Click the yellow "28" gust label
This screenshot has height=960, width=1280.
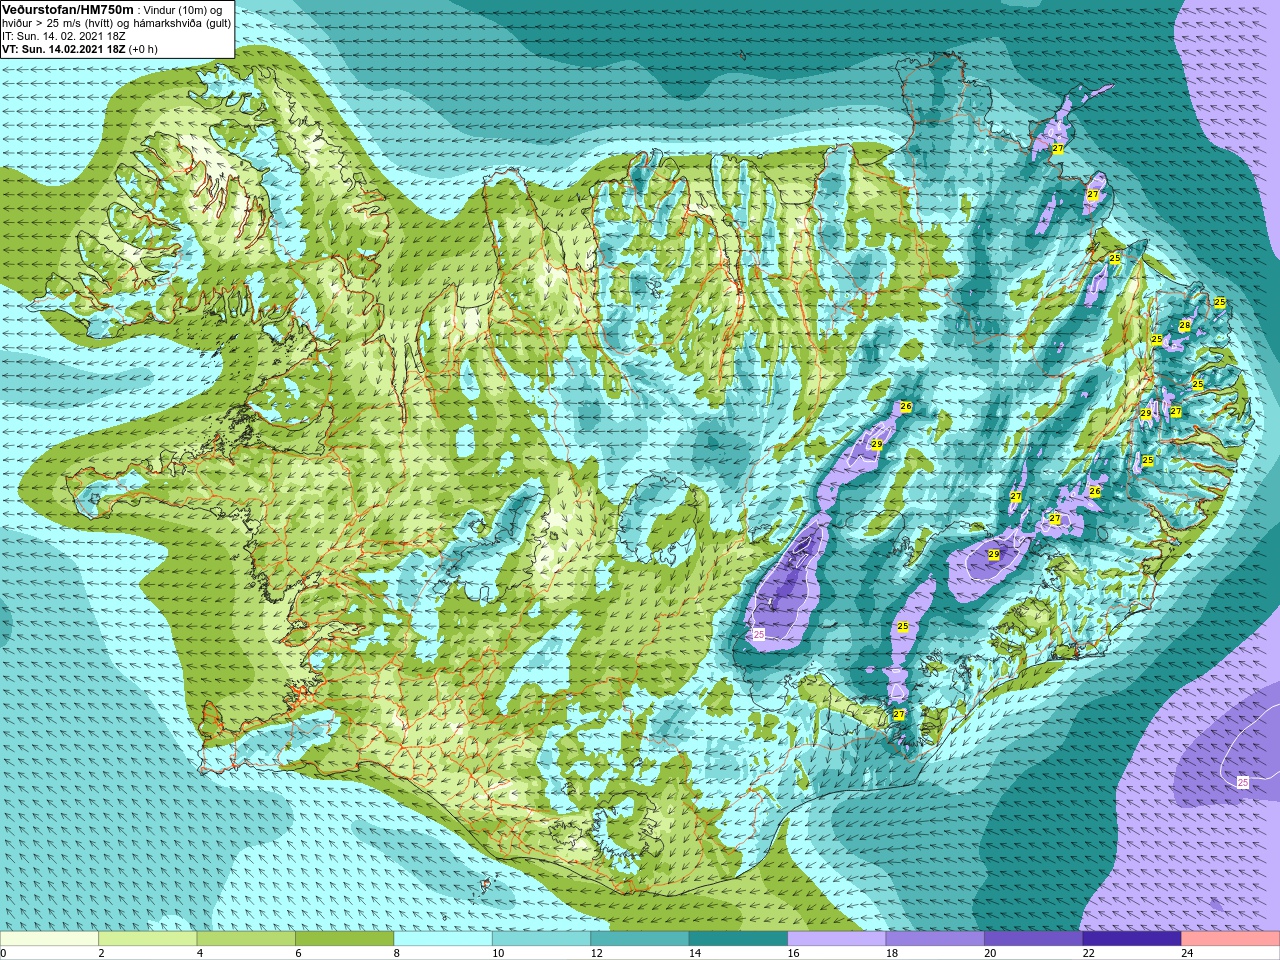pos(1185,326)
